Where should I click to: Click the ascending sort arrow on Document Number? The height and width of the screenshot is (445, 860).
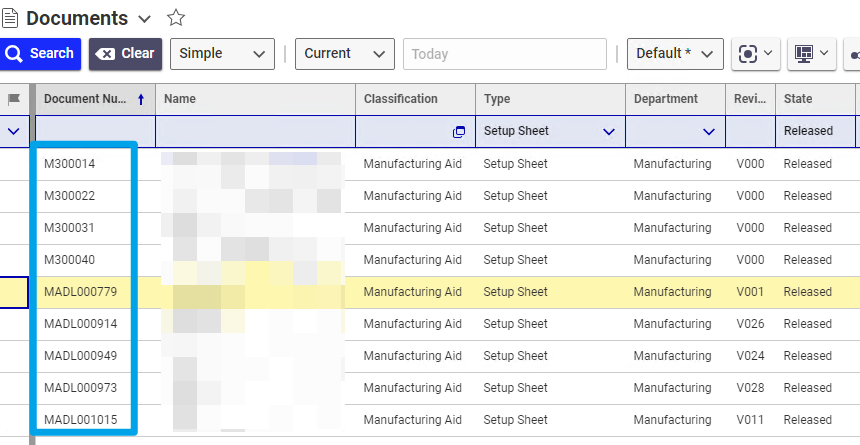140,99
